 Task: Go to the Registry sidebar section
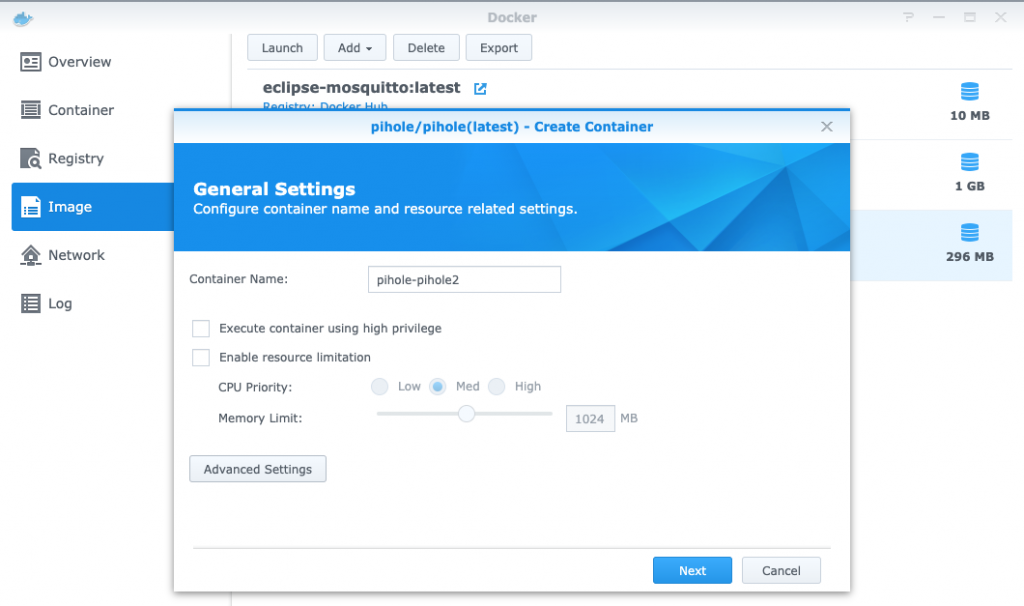[x=93, y=159]
